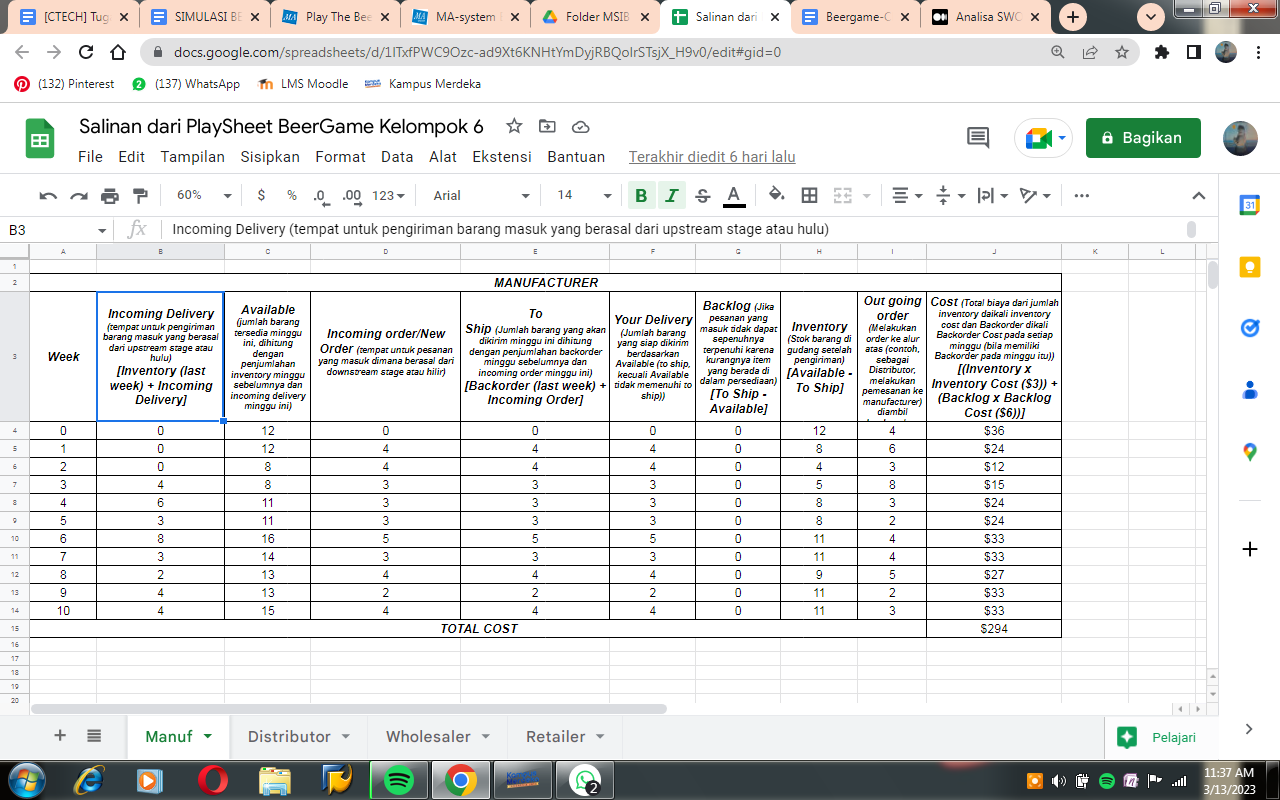
Task: Click the Merge cells icon
Action: pos(843,195)
